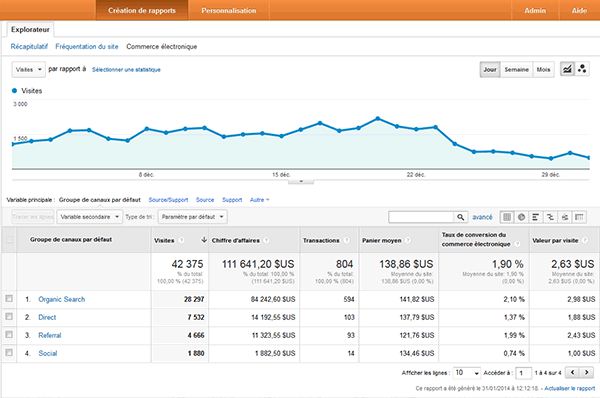Choose Support dimension
The width and height of the screenshot is (600, 398).
coord(232,200)
